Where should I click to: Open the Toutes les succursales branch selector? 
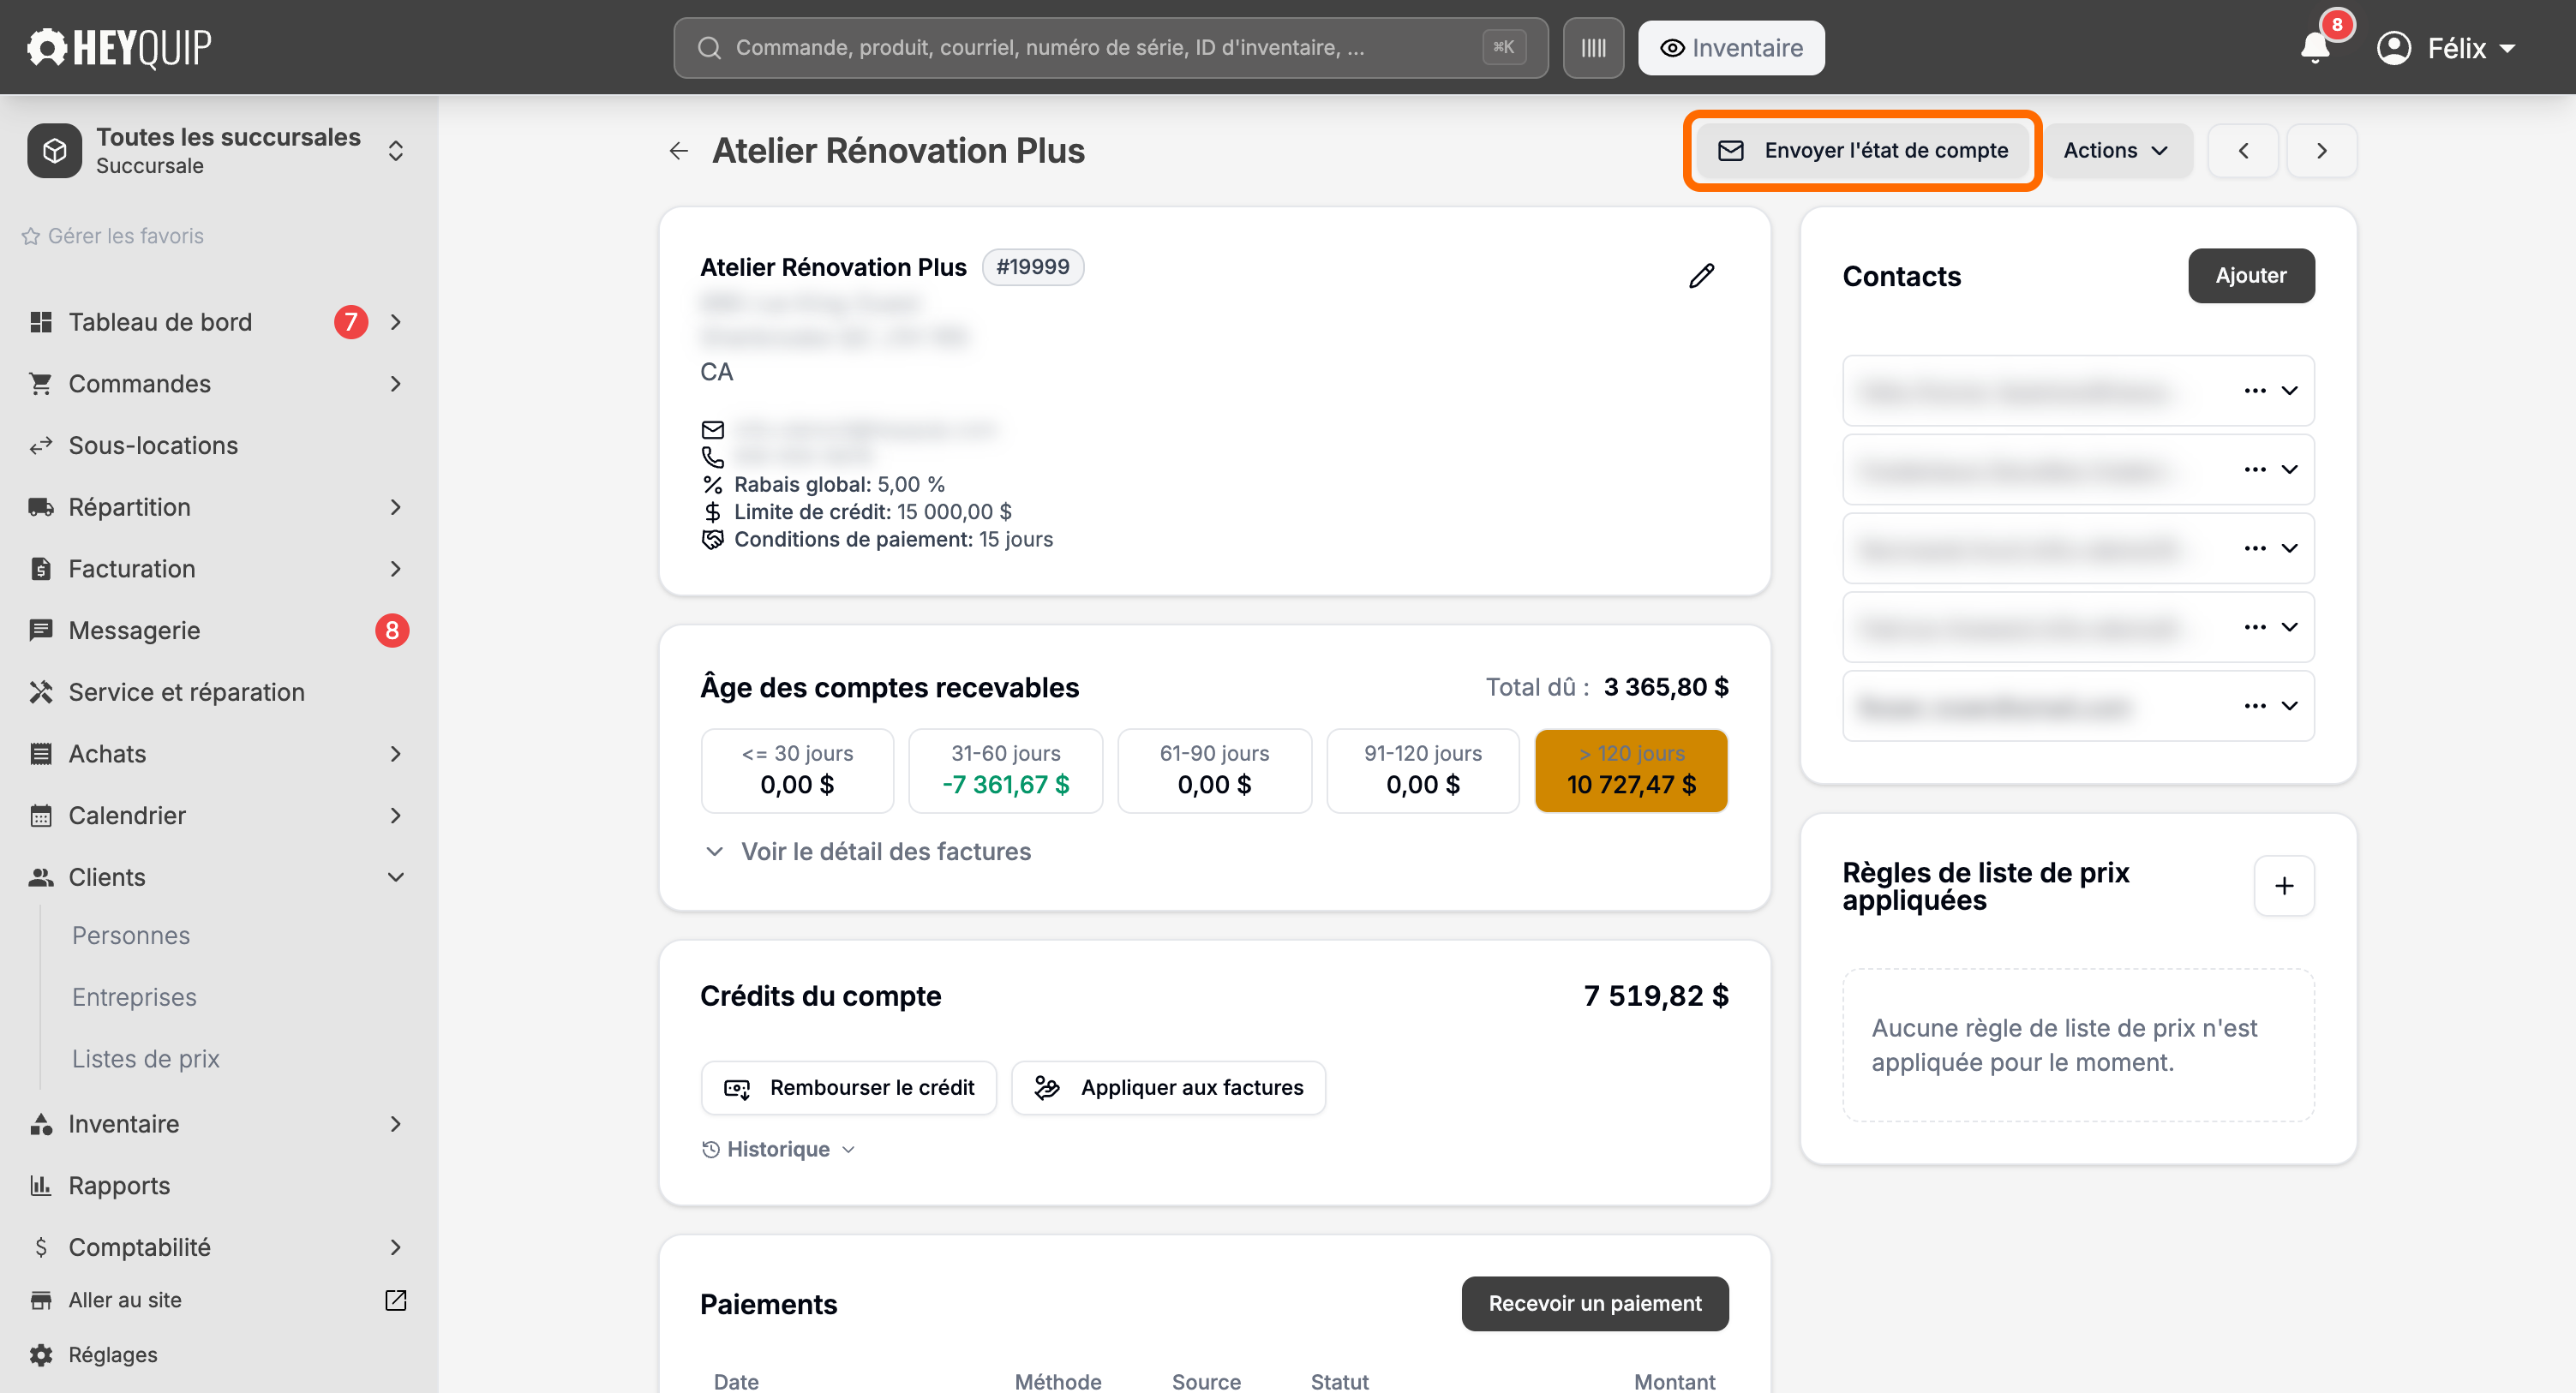216,151
